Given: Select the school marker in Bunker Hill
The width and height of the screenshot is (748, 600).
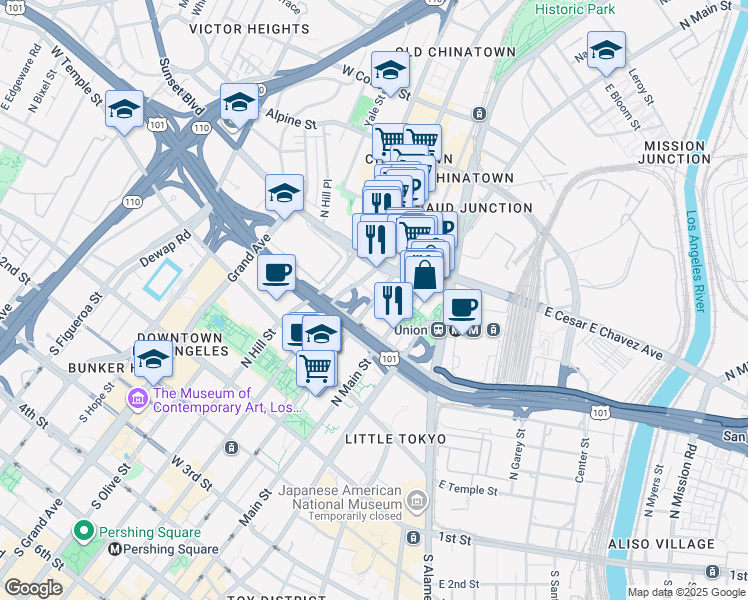Looking at the screenshot, I should pos(153,361).
